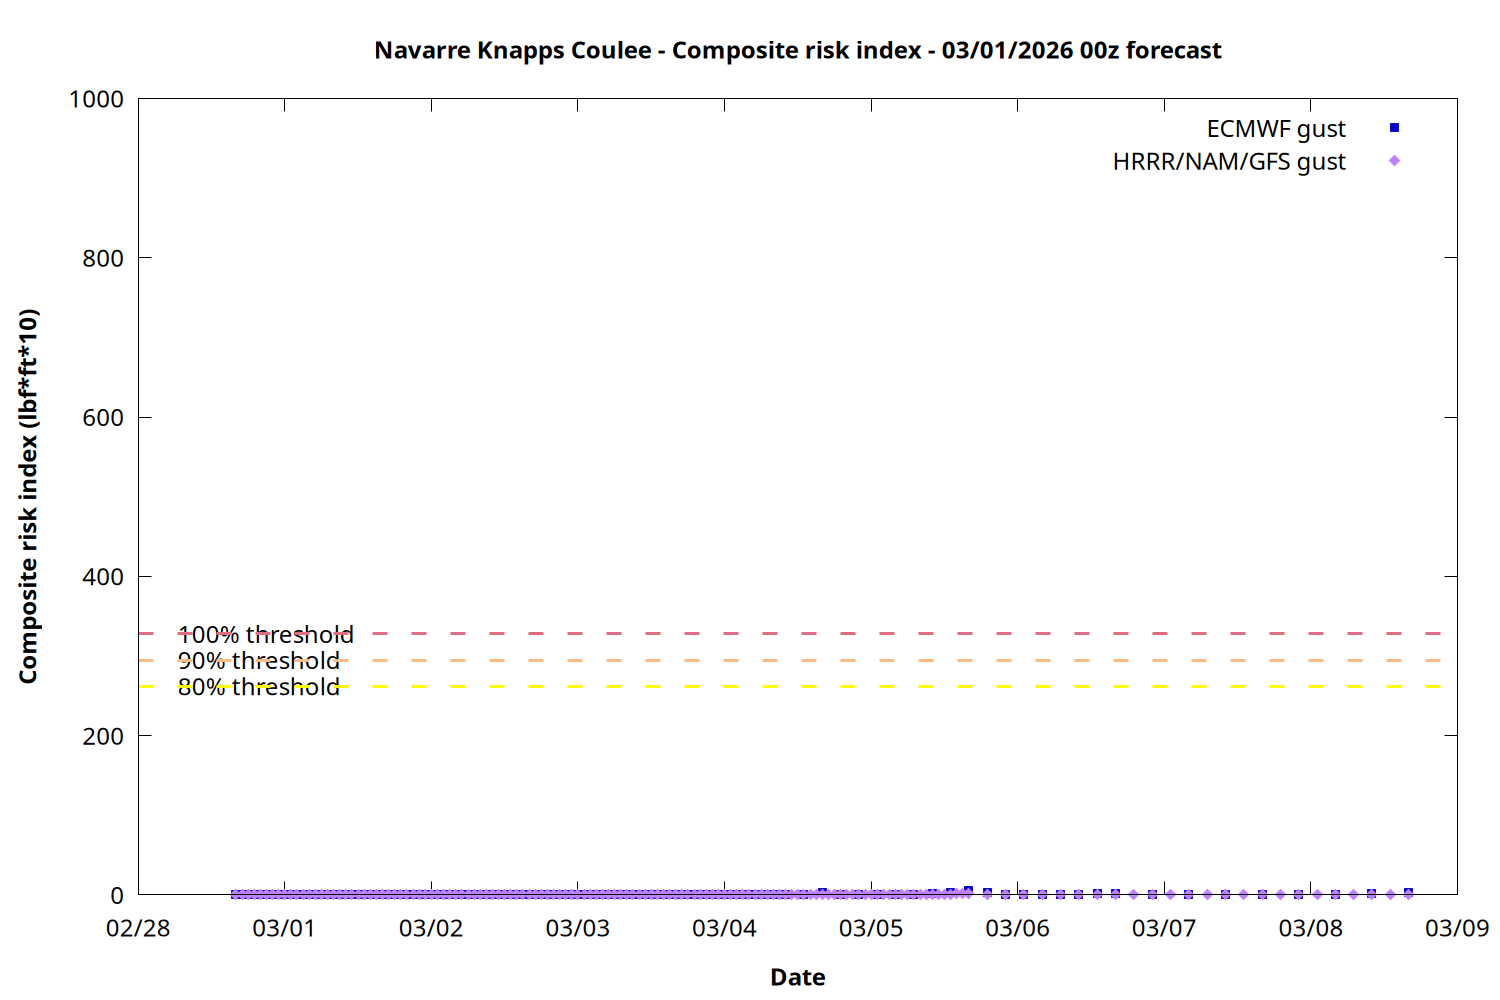Click the 80% threshold label
1500x1000 pixels.
click(259, 687)
